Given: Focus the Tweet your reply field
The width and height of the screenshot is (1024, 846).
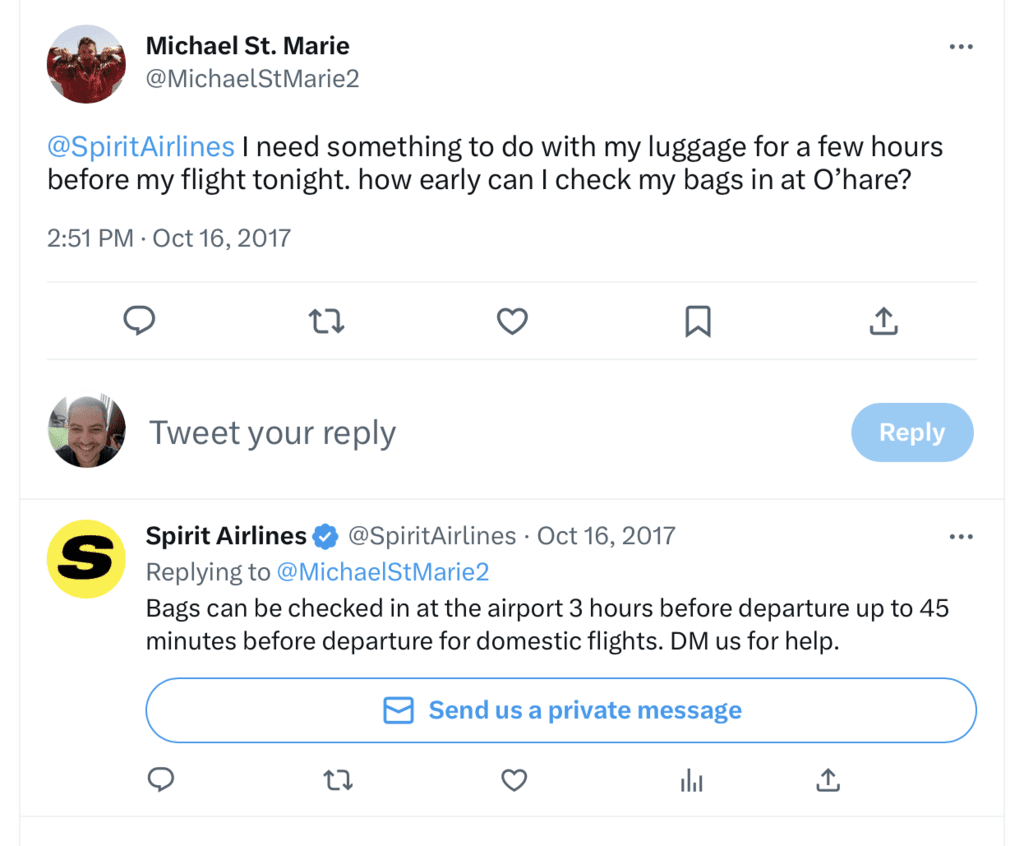Looking at the screenshot, I should pyautogui.click(x=272, y=432).
